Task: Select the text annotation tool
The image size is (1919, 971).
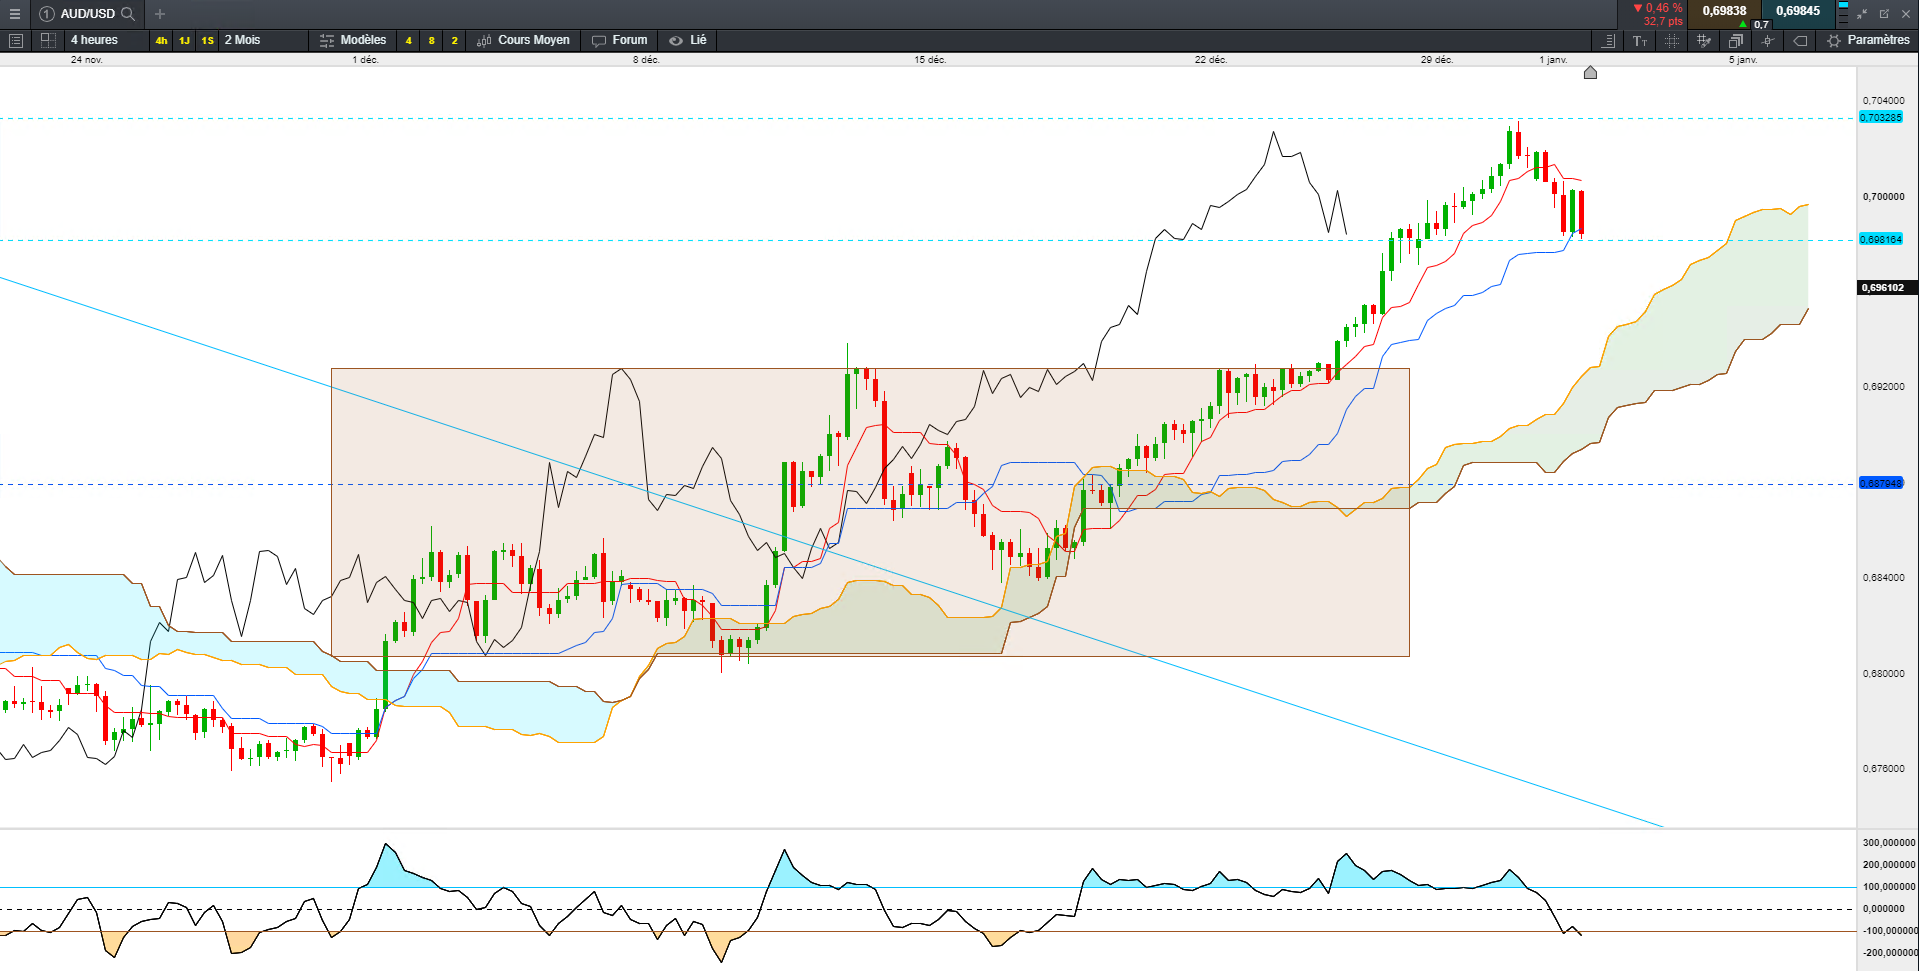Action: (x=1640, y=41)
